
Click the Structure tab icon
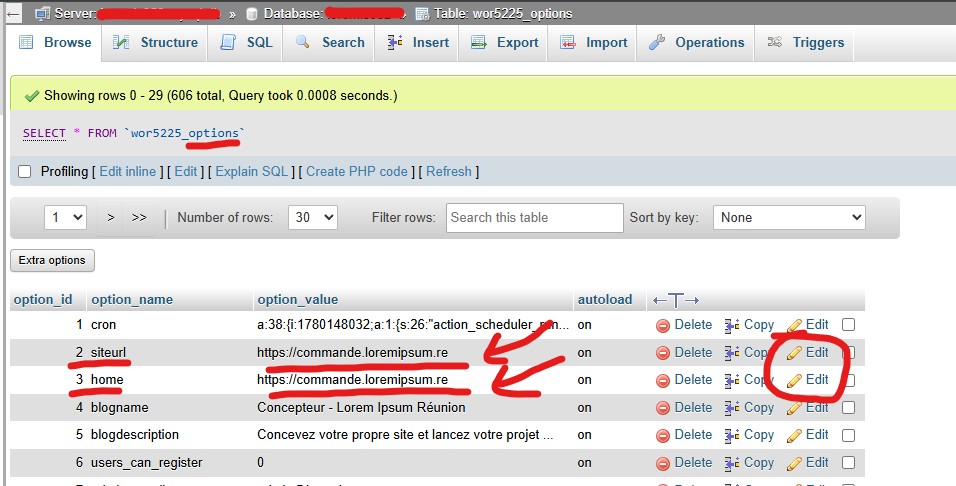tap(121, 42)
